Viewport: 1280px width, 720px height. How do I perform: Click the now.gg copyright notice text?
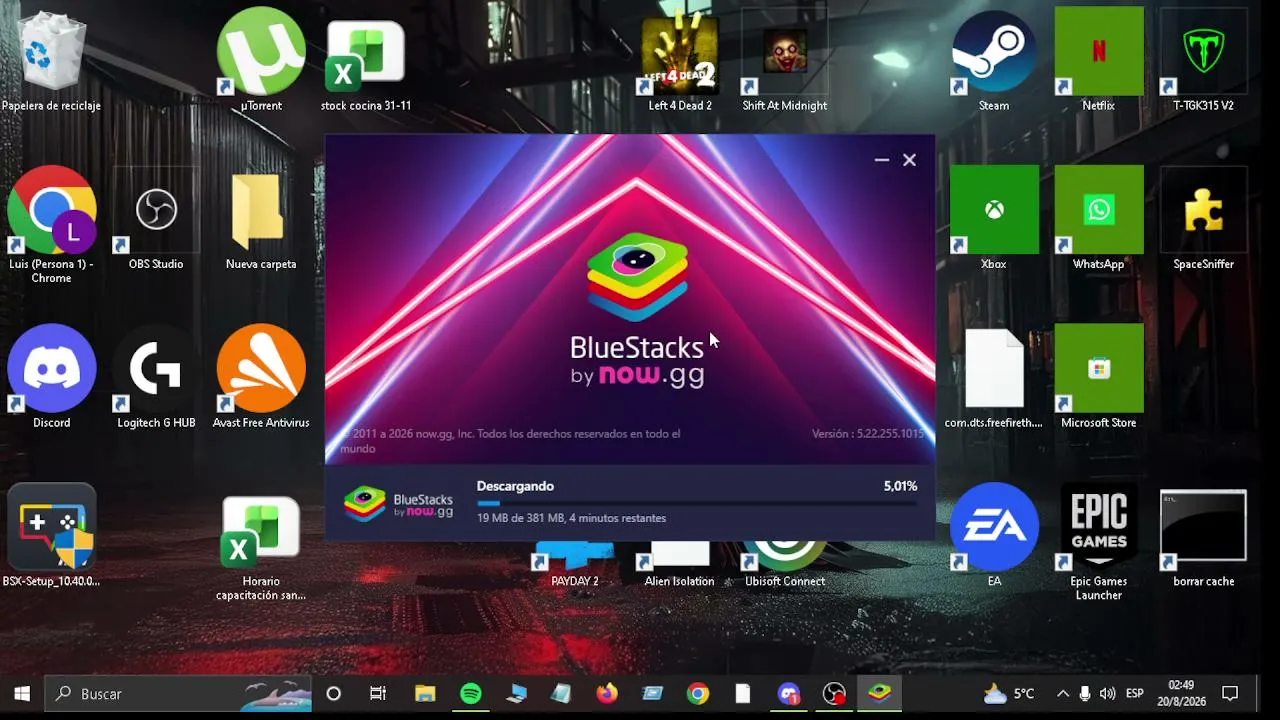coord(510,441)
